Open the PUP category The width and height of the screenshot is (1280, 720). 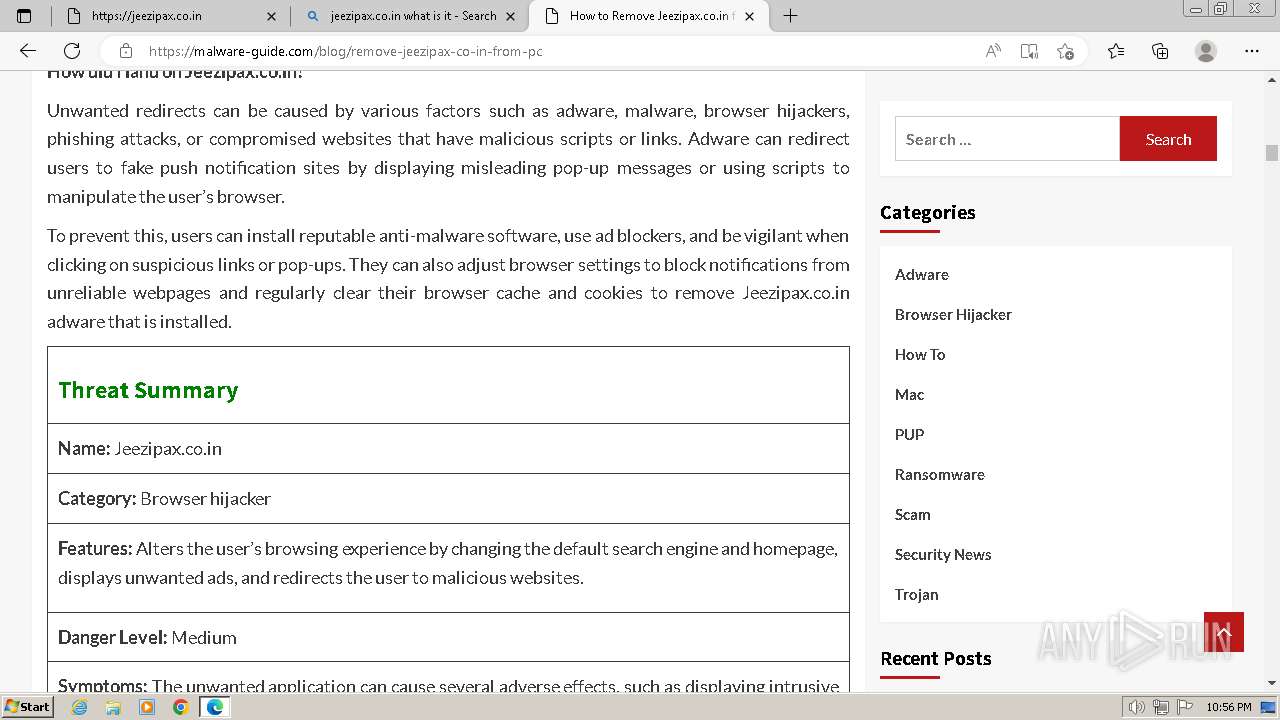coord(909,434)
